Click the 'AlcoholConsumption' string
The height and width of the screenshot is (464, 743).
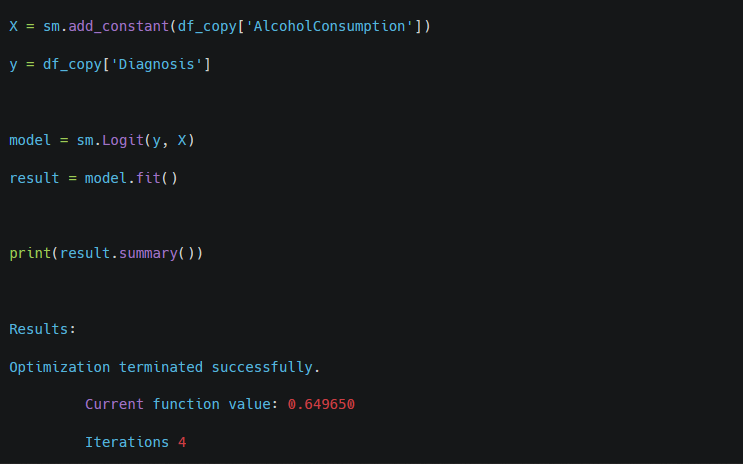(x=330, y=26)
